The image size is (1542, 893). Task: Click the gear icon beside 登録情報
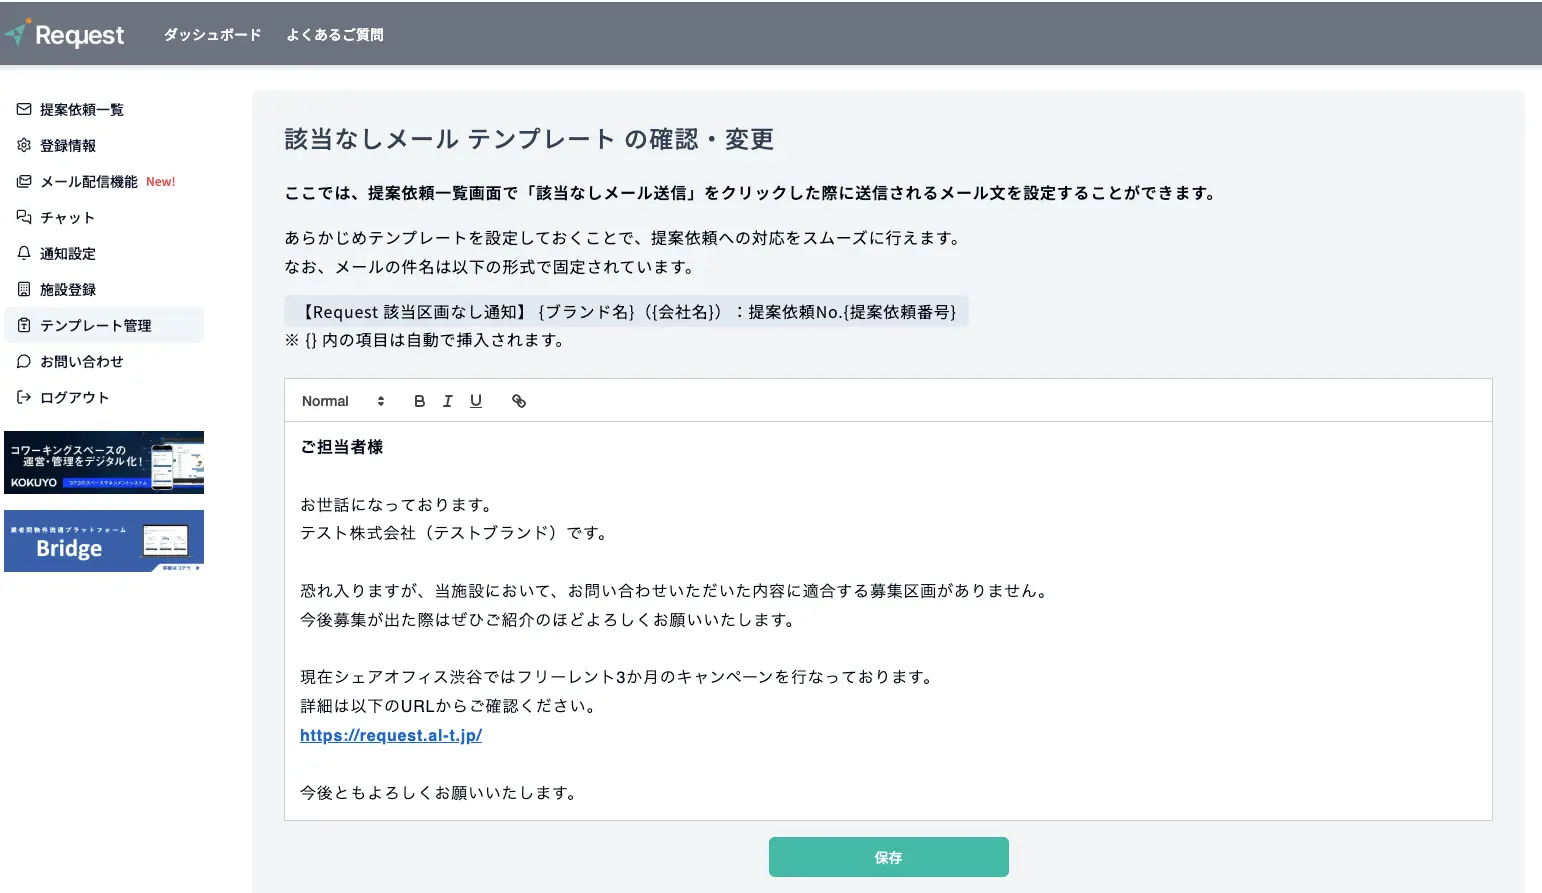(x=24, y=145)
